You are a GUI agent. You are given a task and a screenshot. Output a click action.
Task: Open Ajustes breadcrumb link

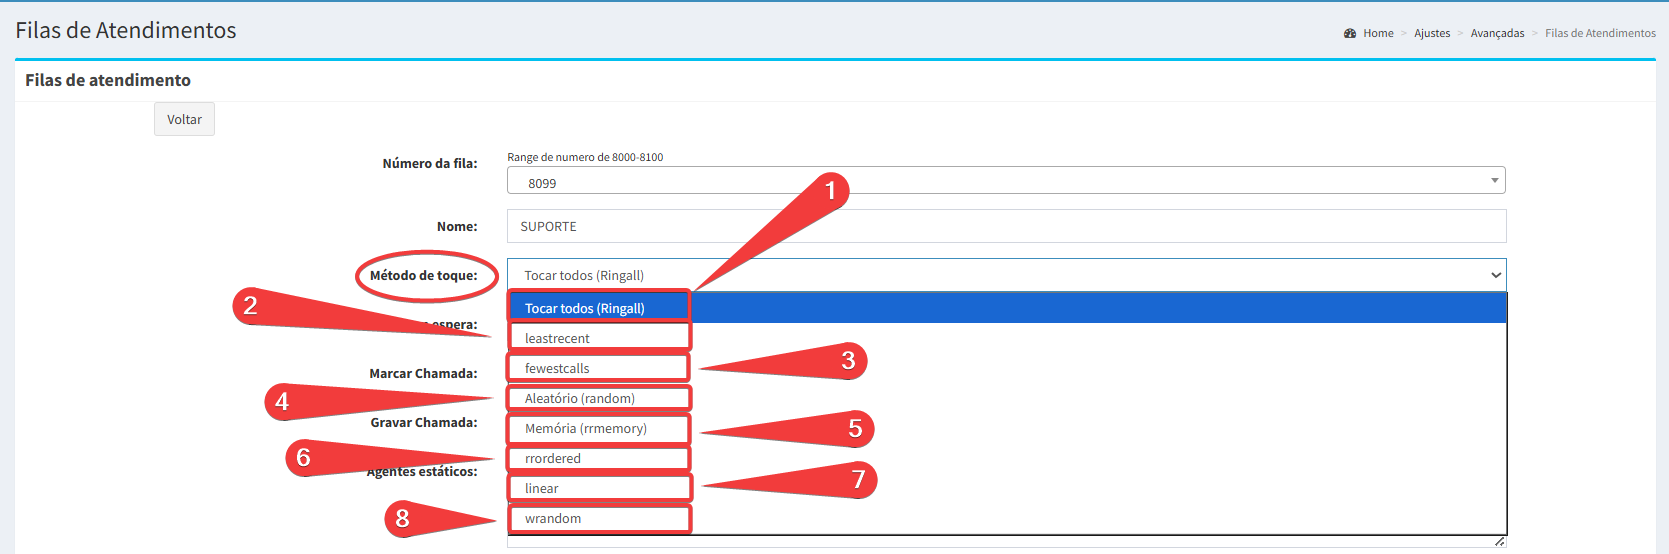[1431, 33]
